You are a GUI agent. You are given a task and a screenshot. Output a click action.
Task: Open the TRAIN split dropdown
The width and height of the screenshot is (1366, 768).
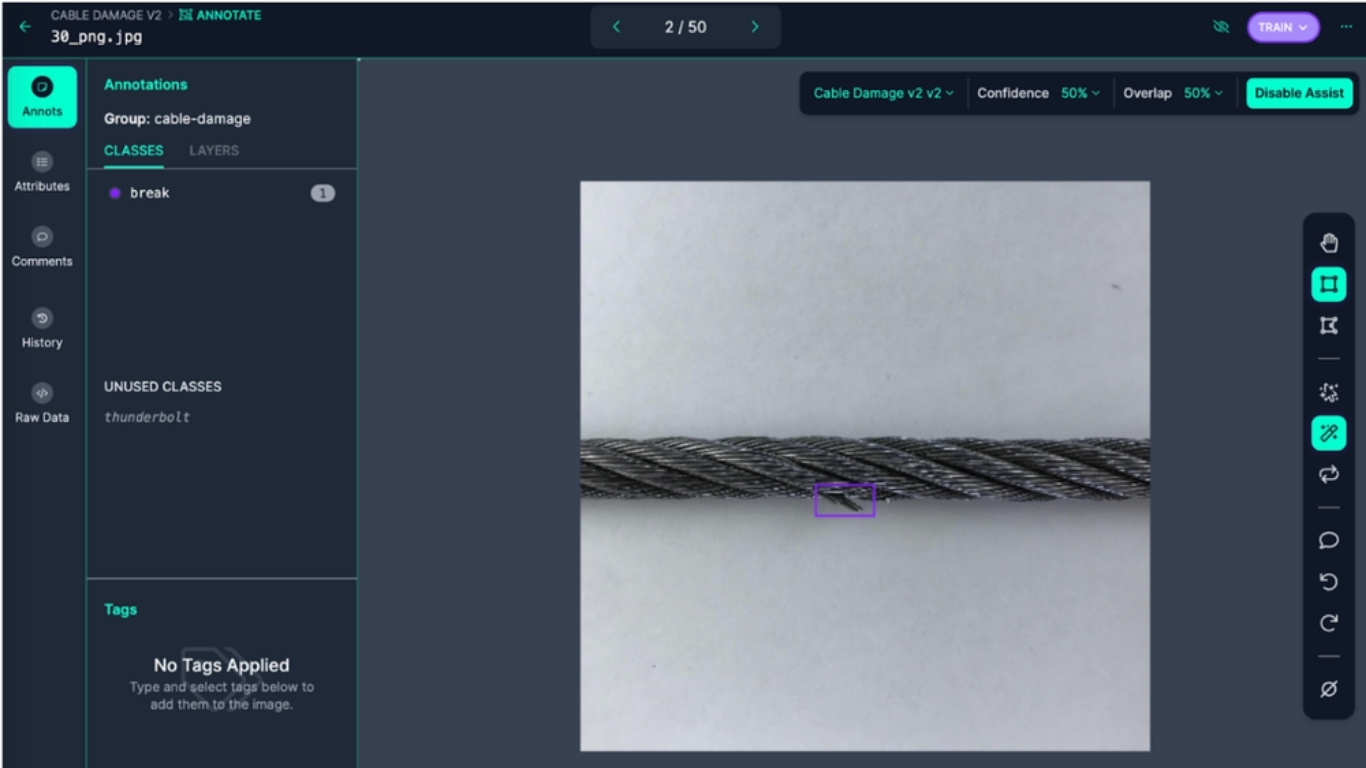tap(1282, 27)
